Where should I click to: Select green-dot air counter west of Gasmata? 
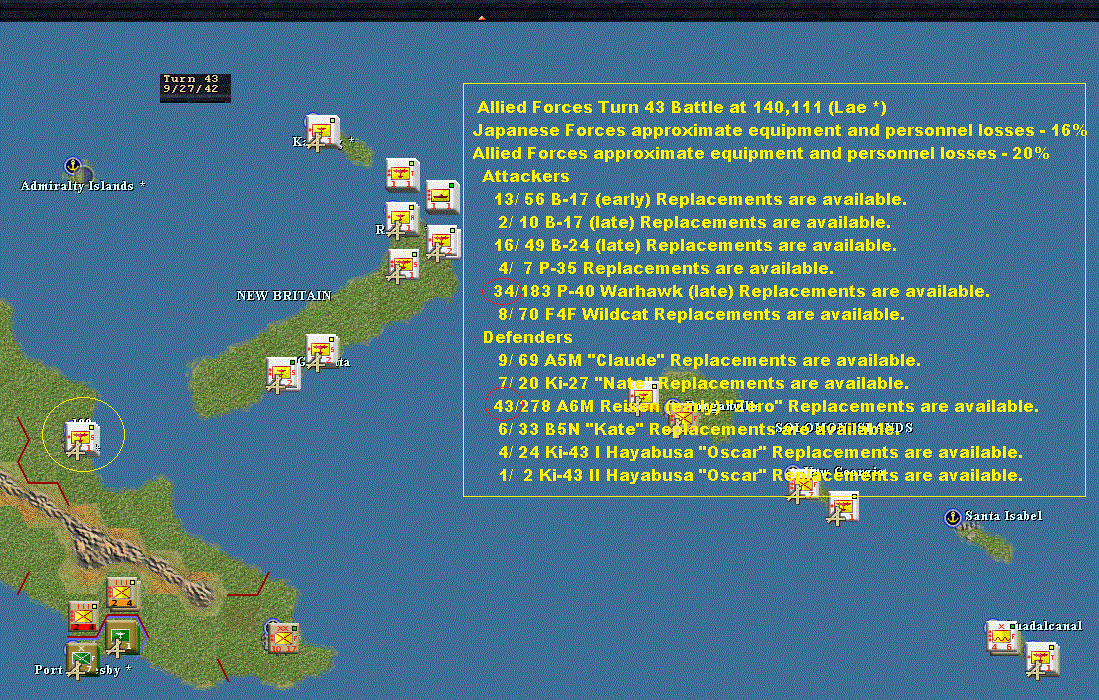tap(283, 373)
